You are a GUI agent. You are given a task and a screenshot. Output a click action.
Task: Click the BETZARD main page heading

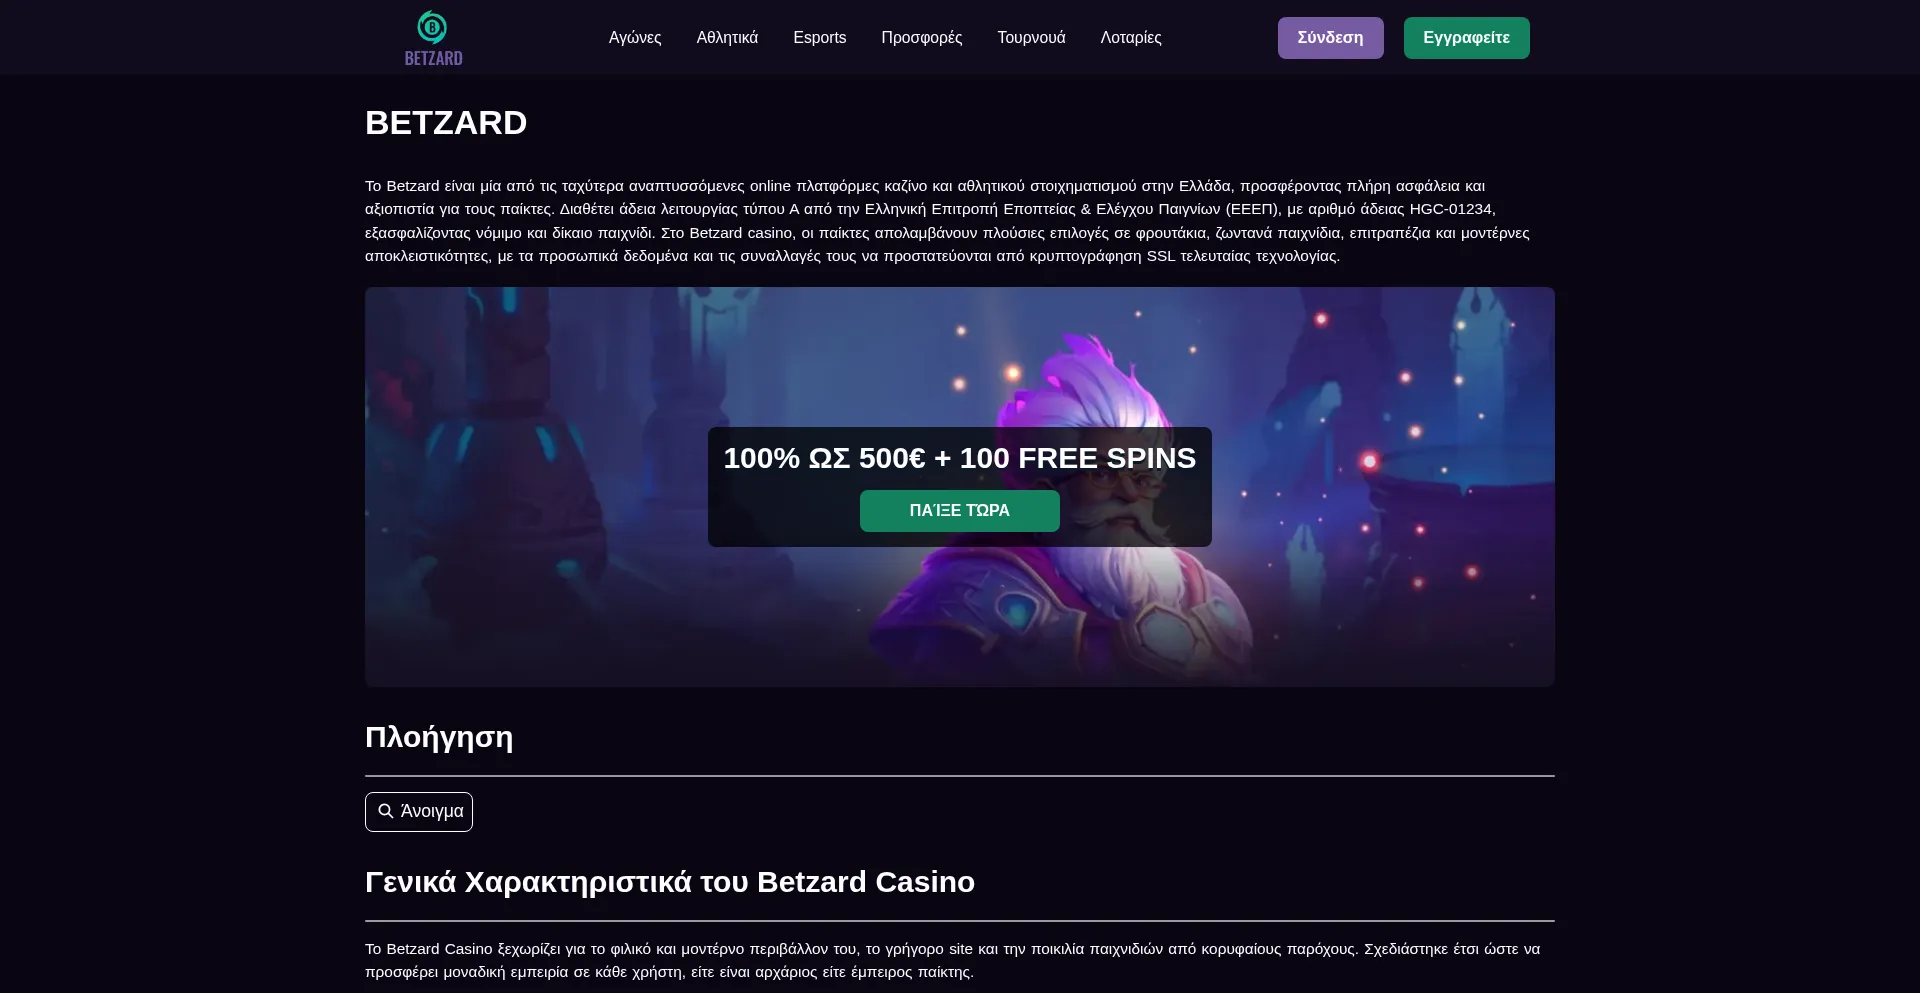pyautogui.click(x=446, y=123)
